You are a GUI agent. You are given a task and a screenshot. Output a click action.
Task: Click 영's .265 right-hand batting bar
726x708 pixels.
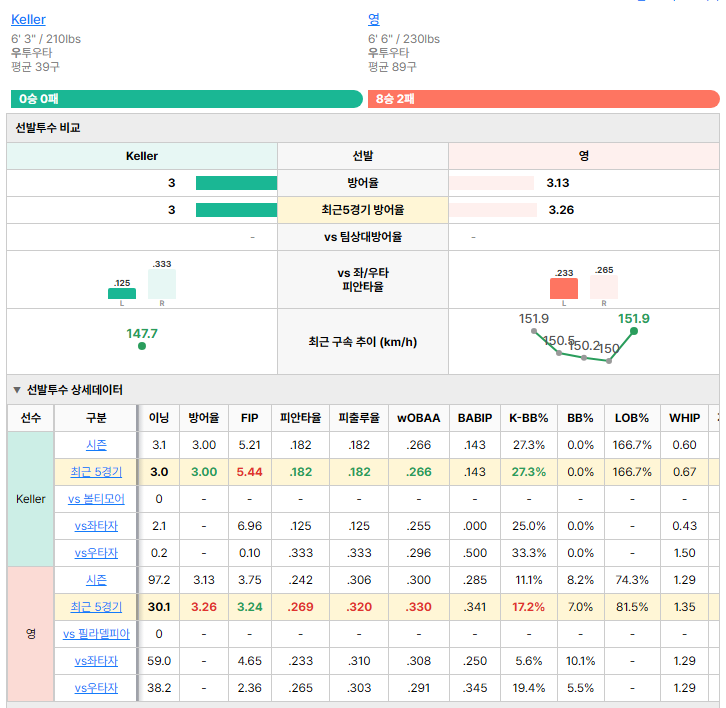[604, 287]
